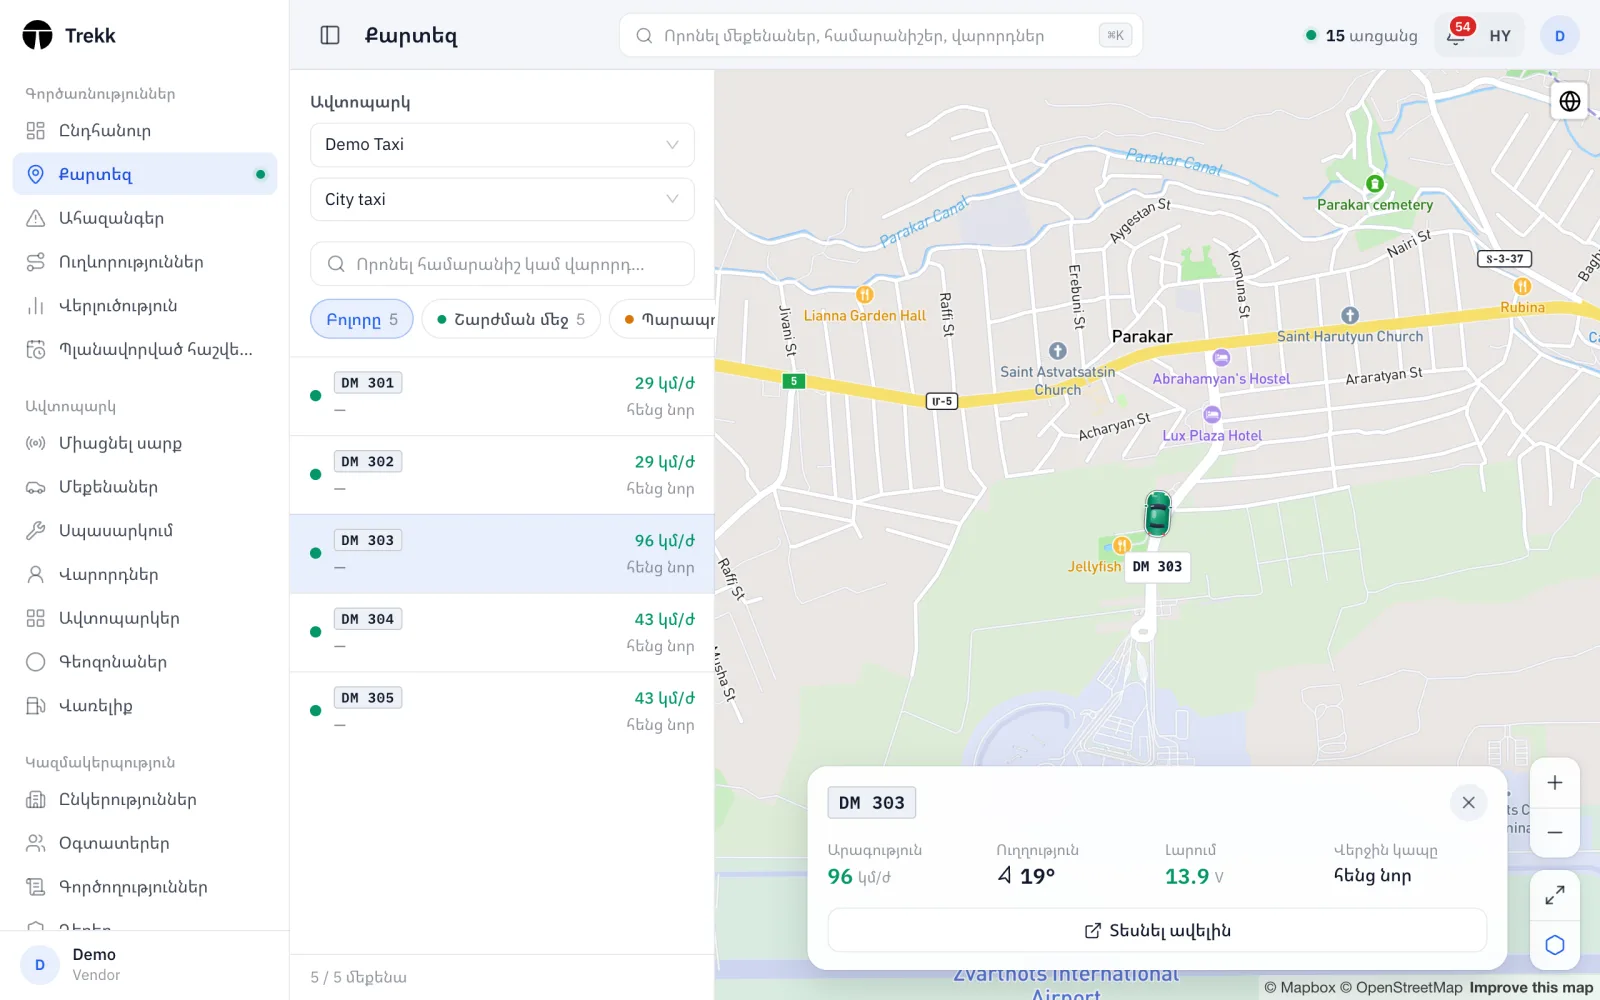Zoom in the map with plus button
Image resolution: width=1600 pixels, height=1000 pixels.
pos(1555,783)
